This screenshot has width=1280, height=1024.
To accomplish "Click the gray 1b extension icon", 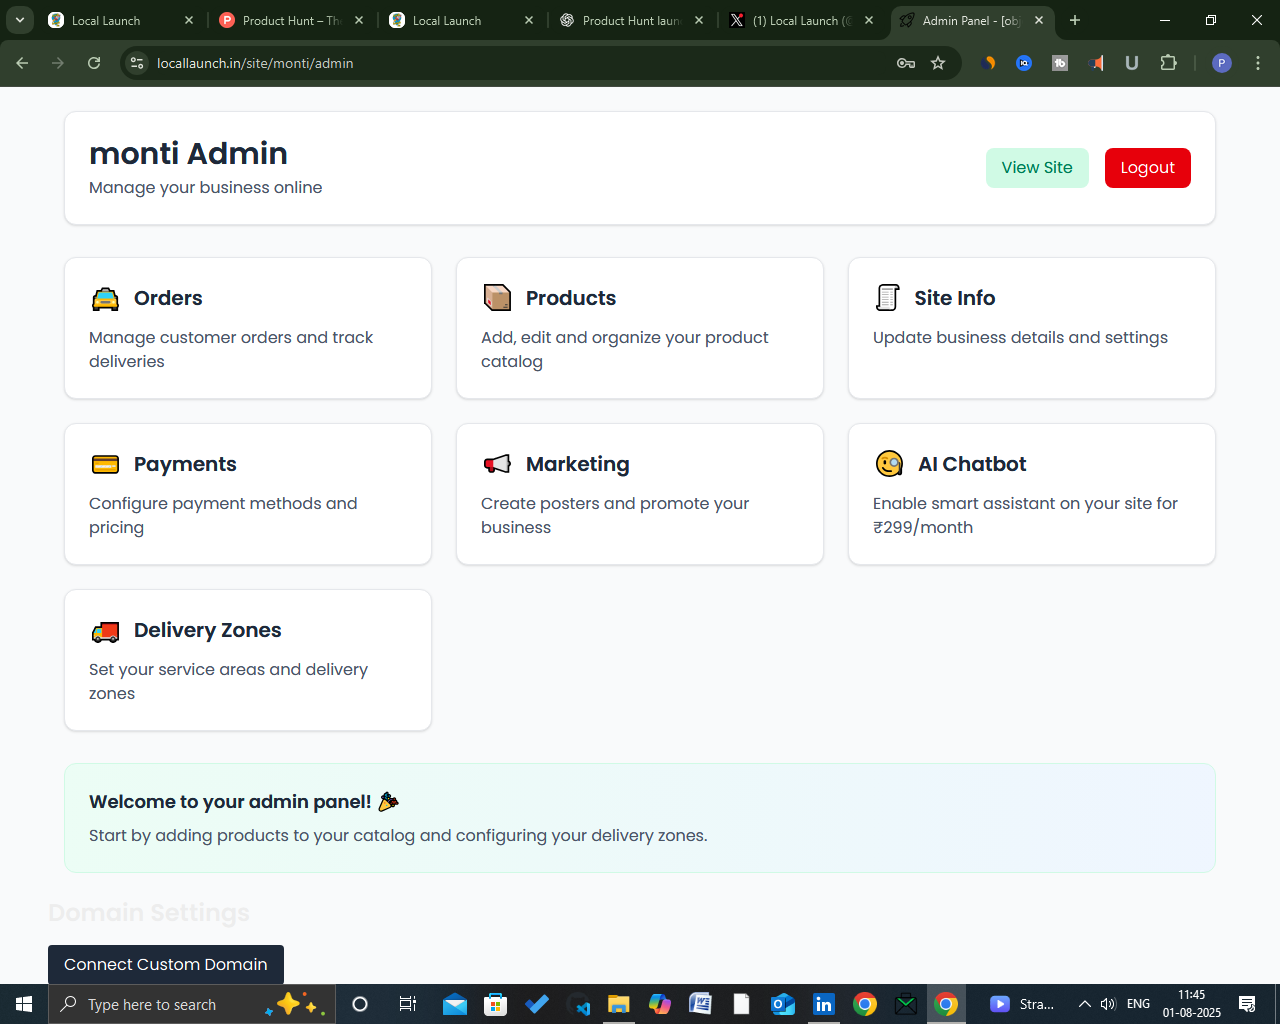I will point(1060,63).
